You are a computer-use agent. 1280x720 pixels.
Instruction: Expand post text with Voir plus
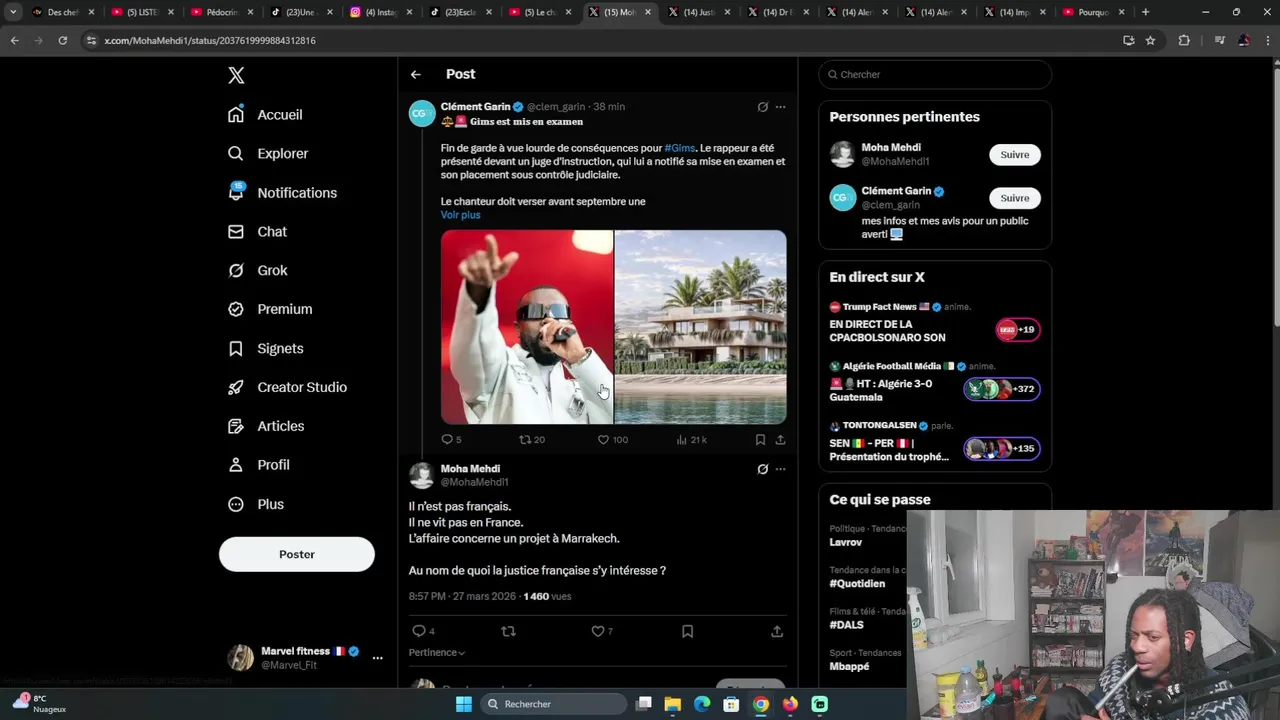461,215
